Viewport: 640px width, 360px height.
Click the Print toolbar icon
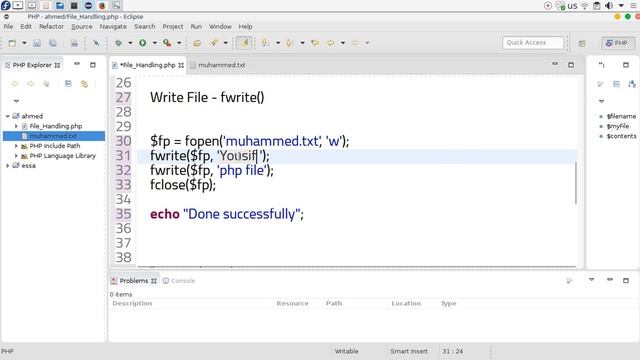click(x=74, y=43)
